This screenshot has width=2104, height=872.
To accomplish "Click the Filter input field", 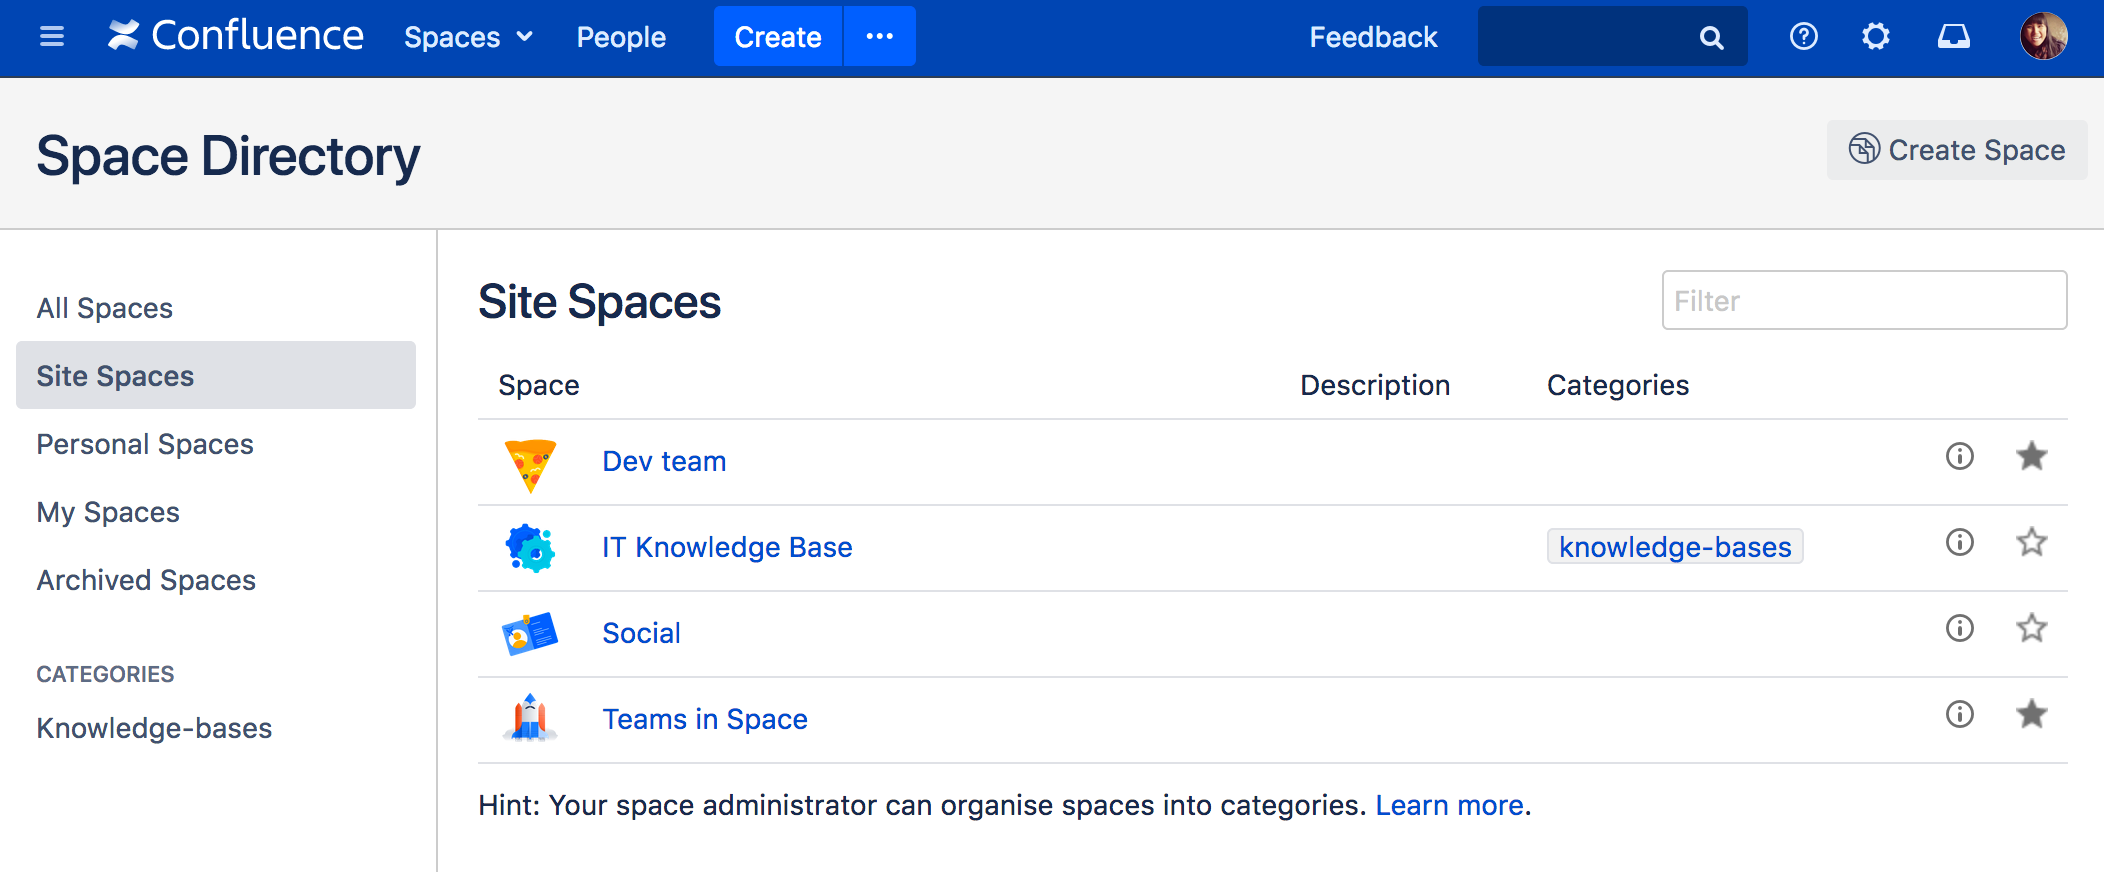I will click(1863, 300).
